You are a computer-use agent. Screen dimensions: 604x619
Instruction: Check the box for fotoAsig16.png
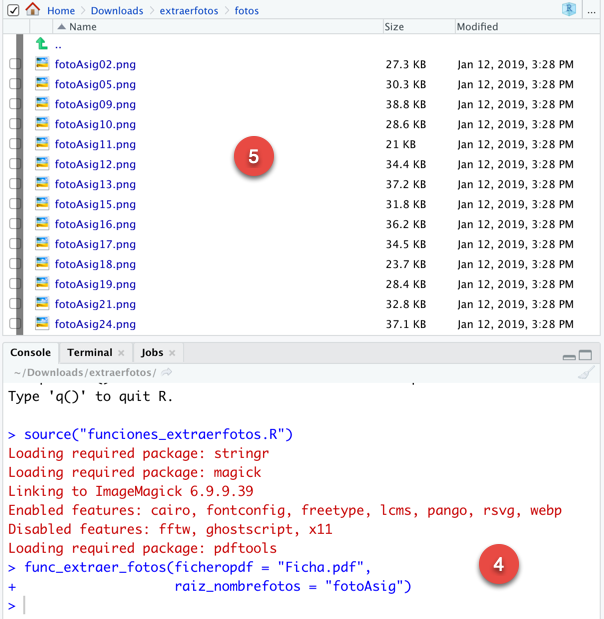coord(15,224)
